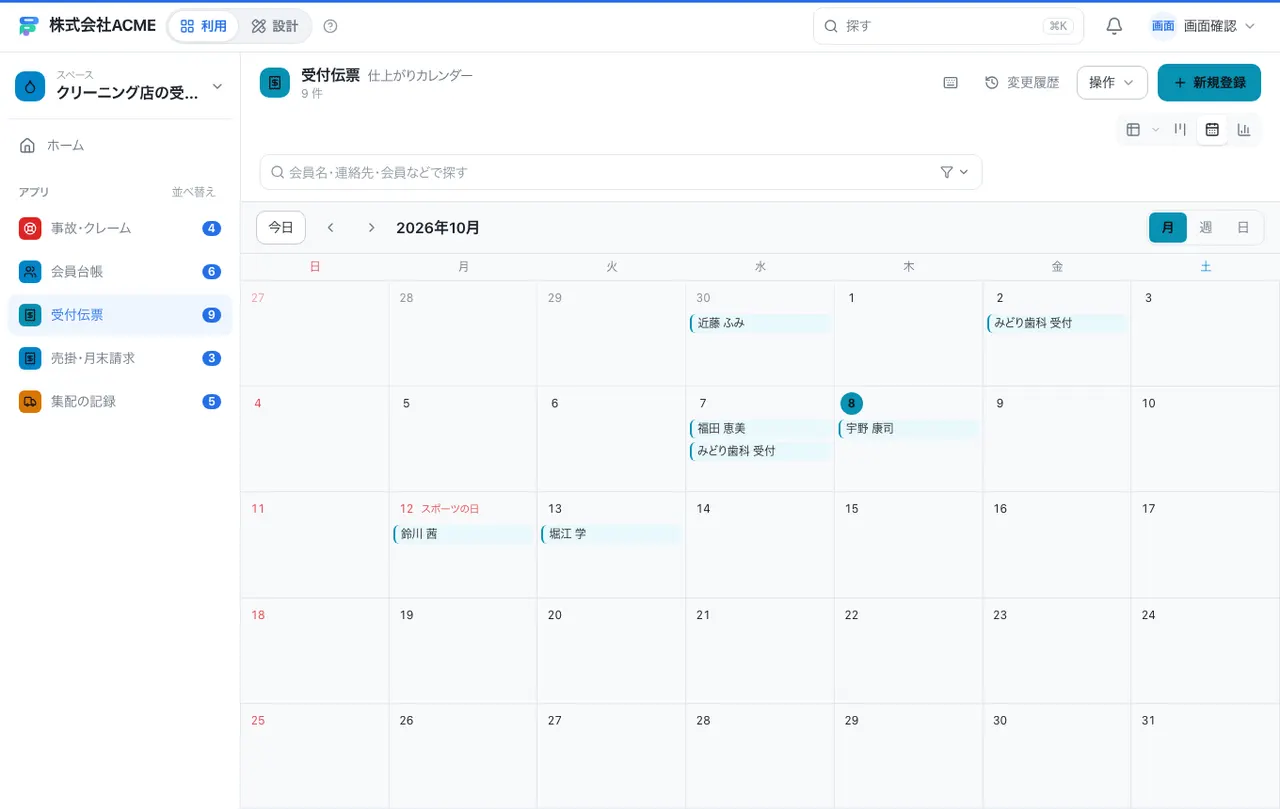Open the 福田 恵美 event
This screenshot has height=809, width=1280.
[x=759, y=428]
